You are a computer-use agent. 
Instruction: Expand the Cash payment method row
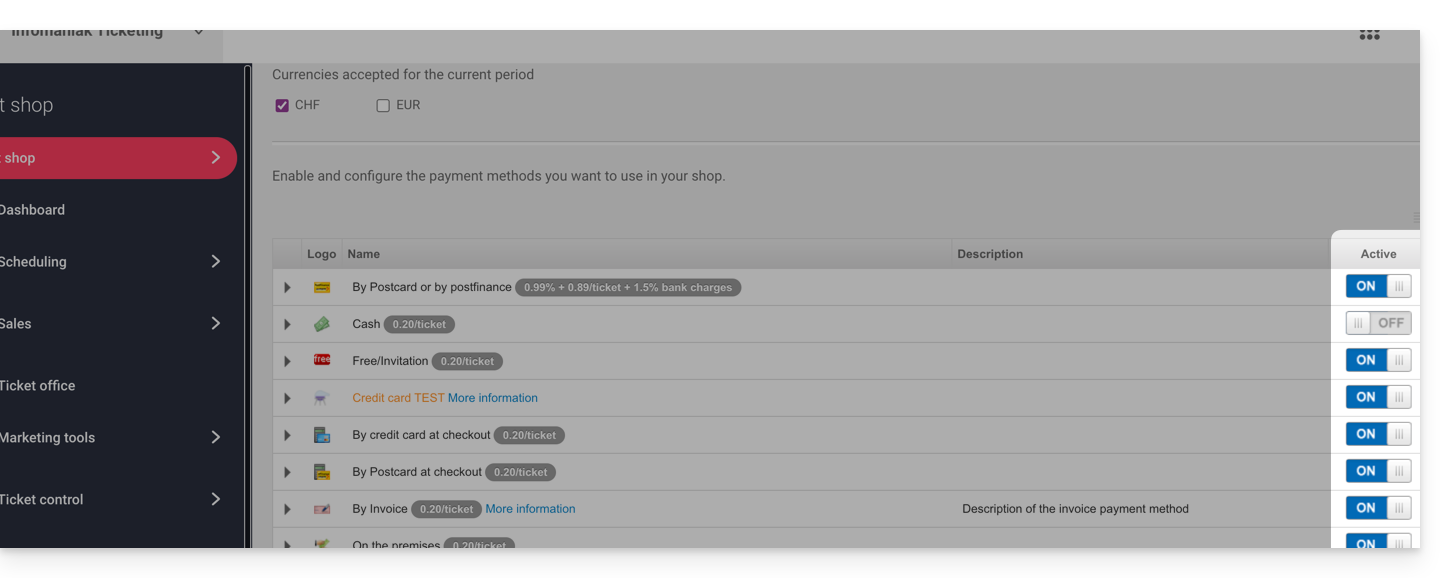click(287, 324)
